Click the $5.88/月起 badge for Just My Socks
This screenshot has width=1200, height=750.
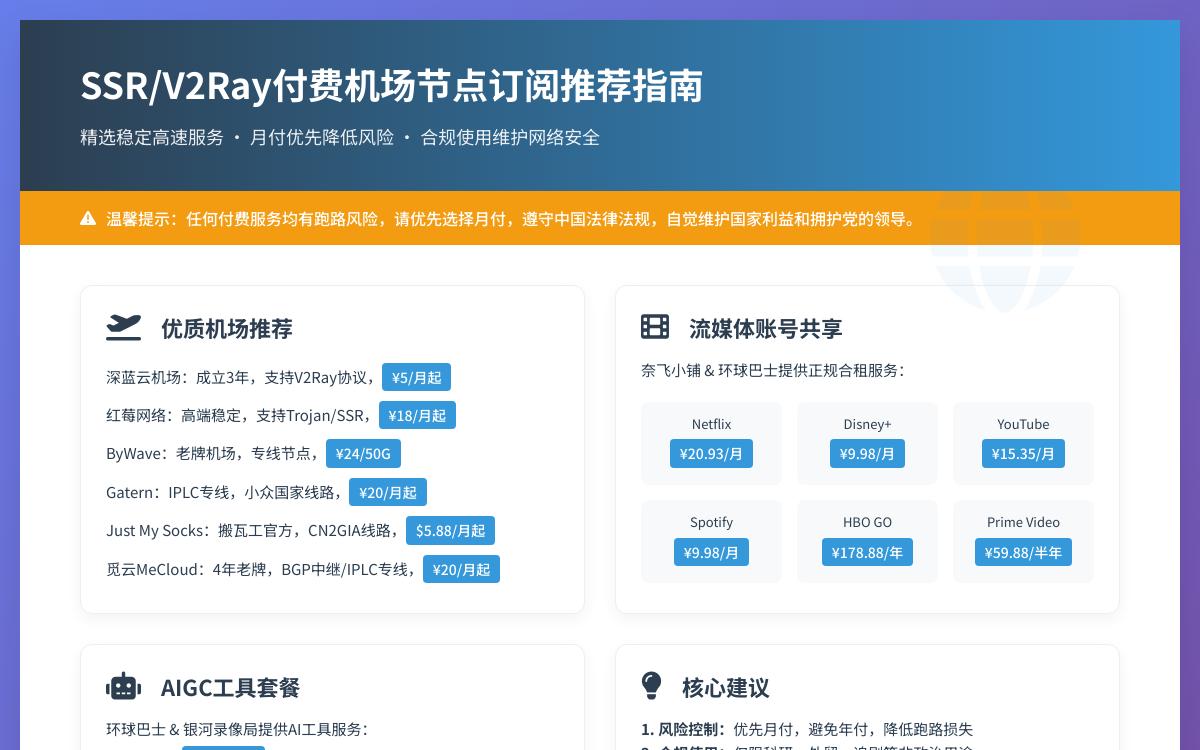(x=450, y=531)
